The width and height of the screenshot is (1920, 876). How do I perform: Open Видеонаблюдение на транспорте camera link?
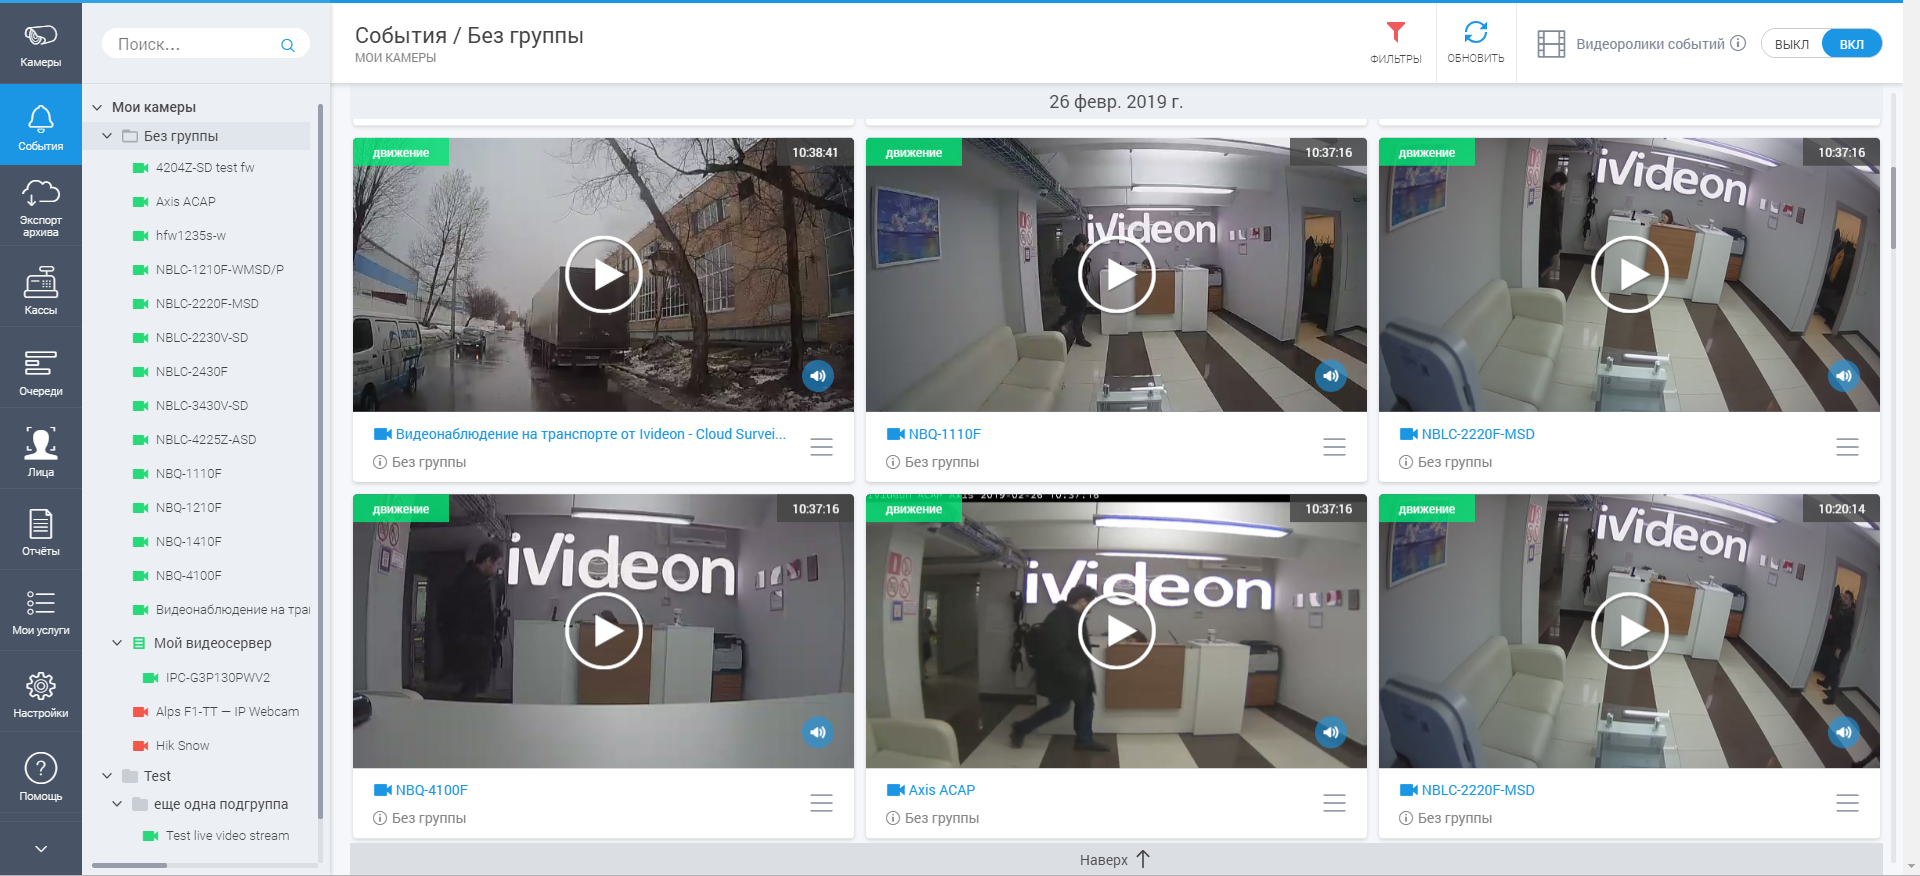coord(590,434)
